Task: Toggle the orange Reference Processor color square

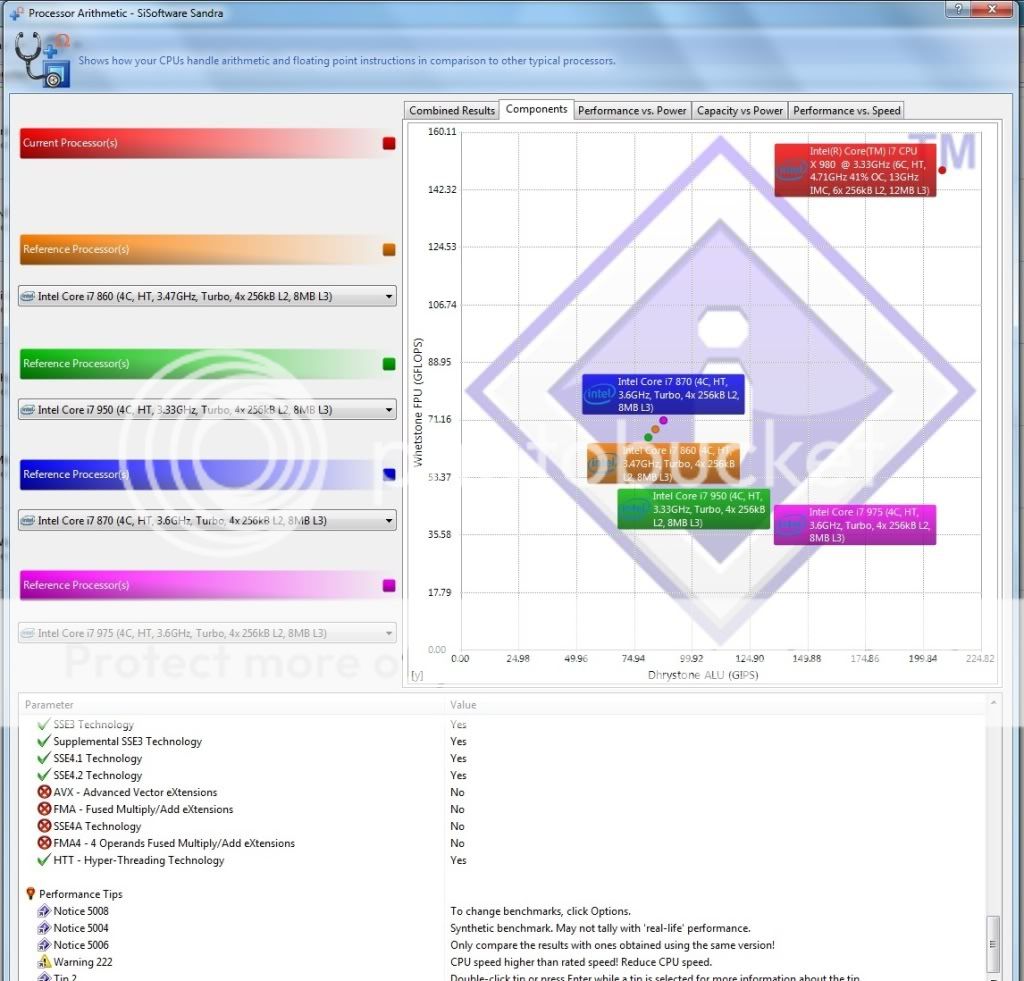Action: [x=389, y=249]
